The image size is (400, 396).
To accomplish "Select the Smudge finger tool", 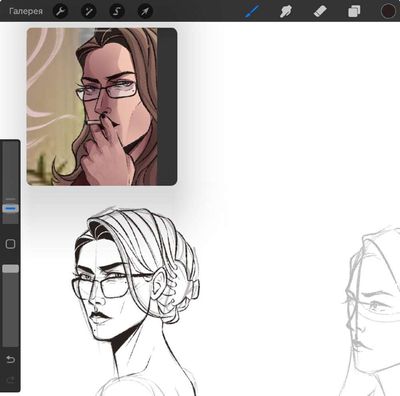I will point(286,12).
